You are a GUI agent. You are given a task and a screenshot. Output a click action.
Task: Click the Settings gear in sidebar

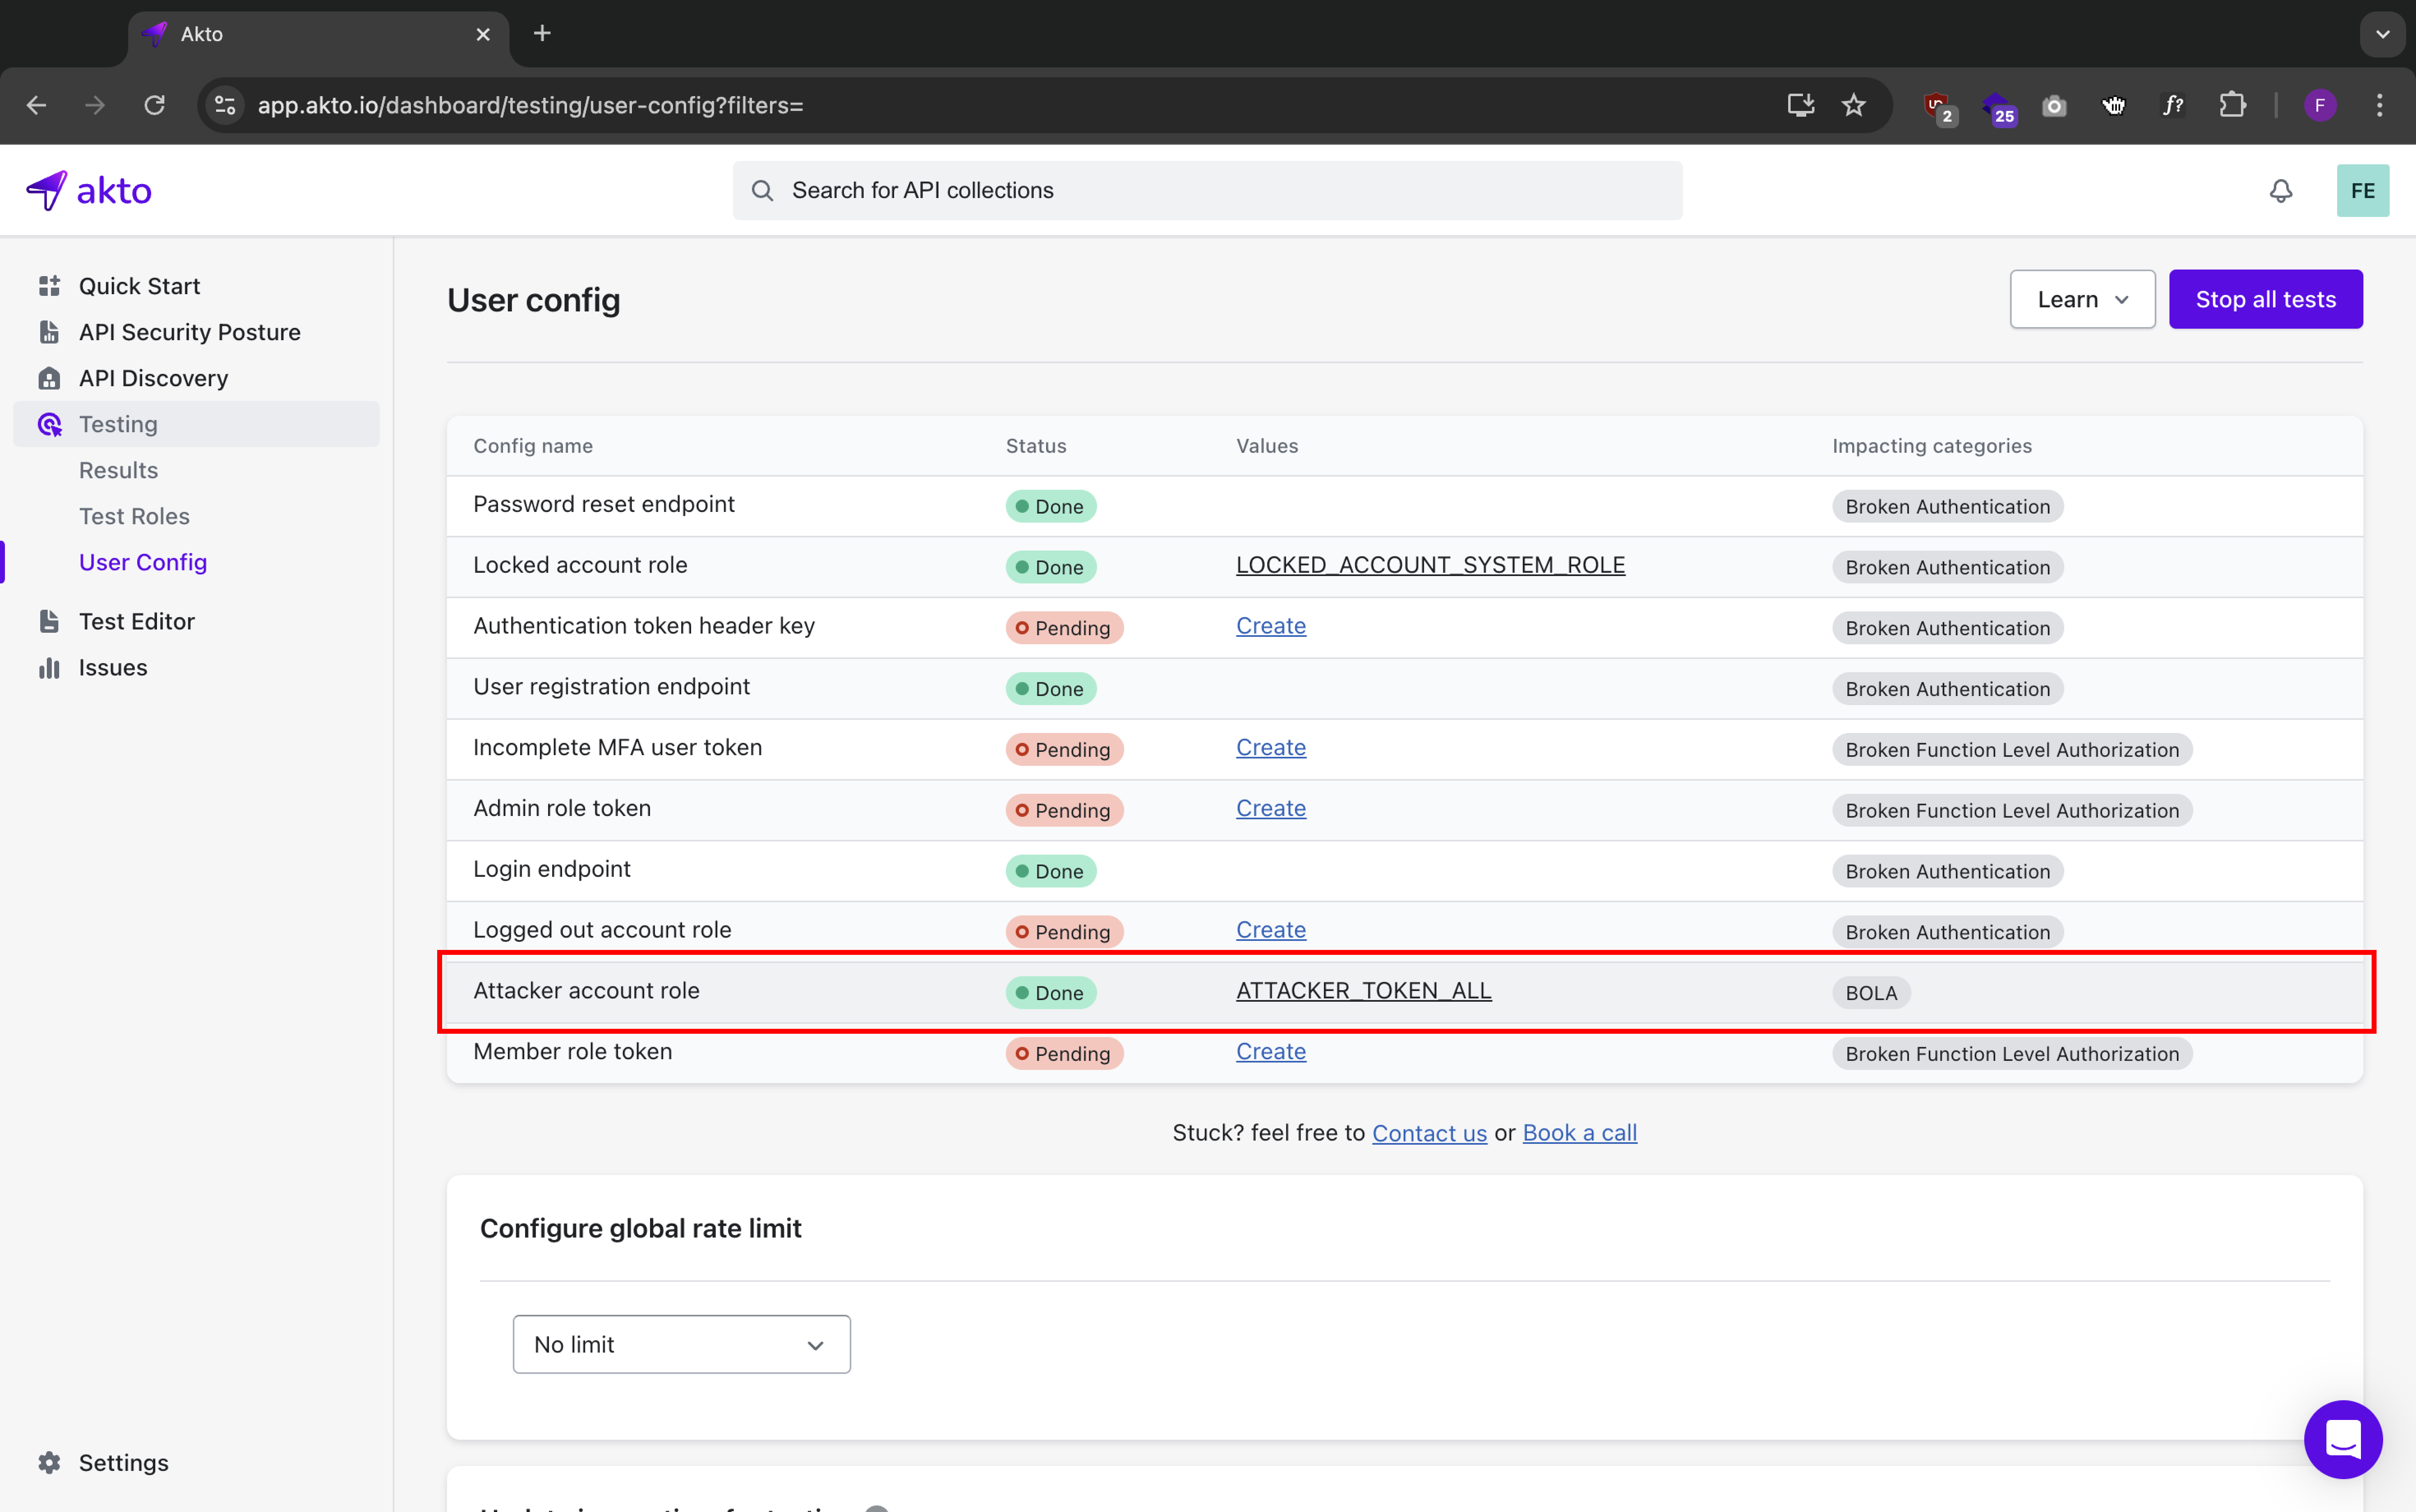click(x=49, y=1462)
